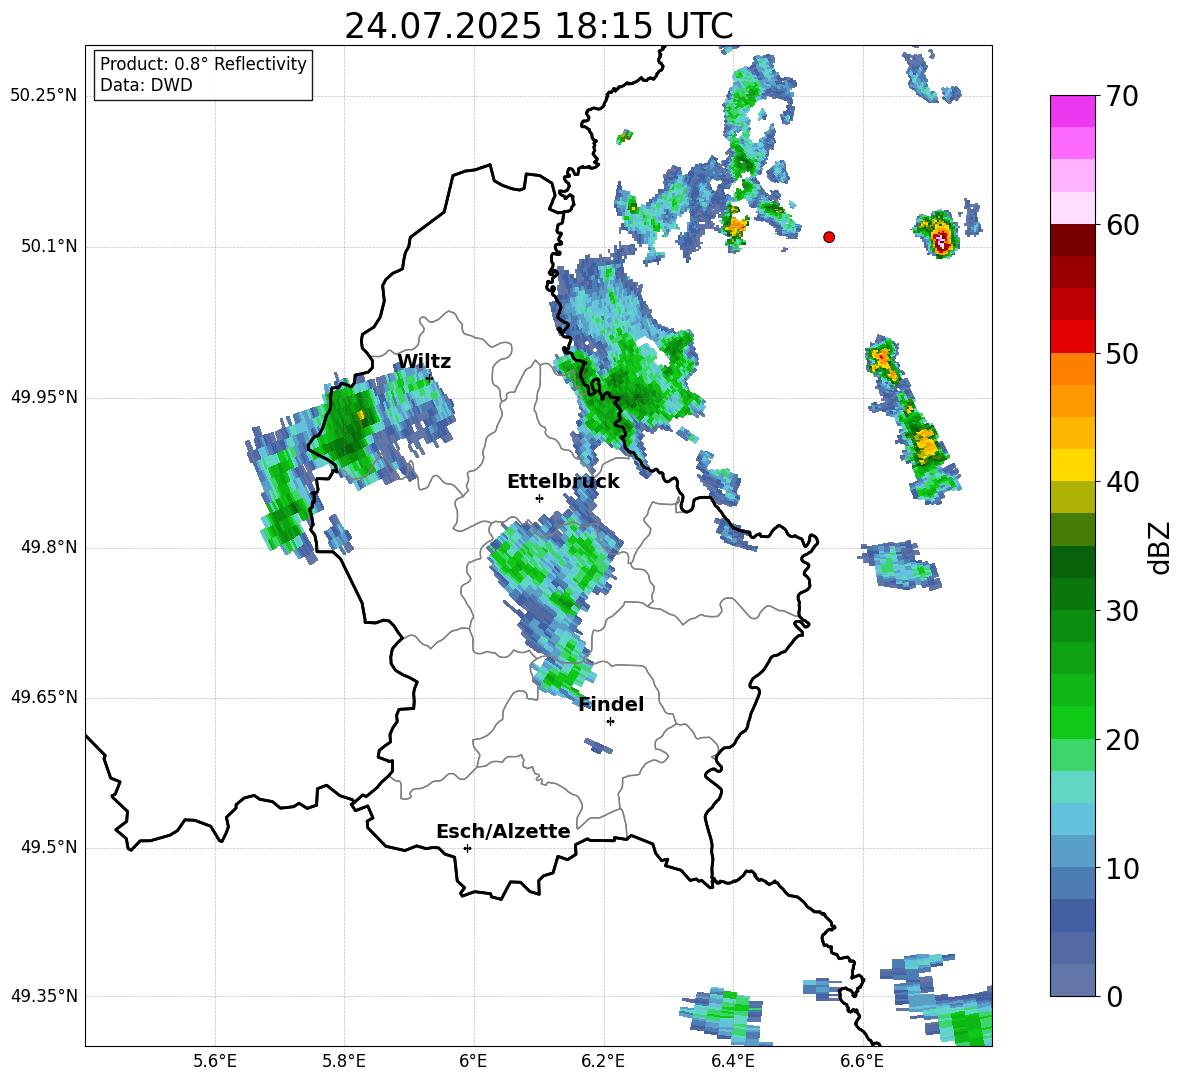Click the Esch/Alzette city label
1184x1081 pixels.
tap(503, 831)
